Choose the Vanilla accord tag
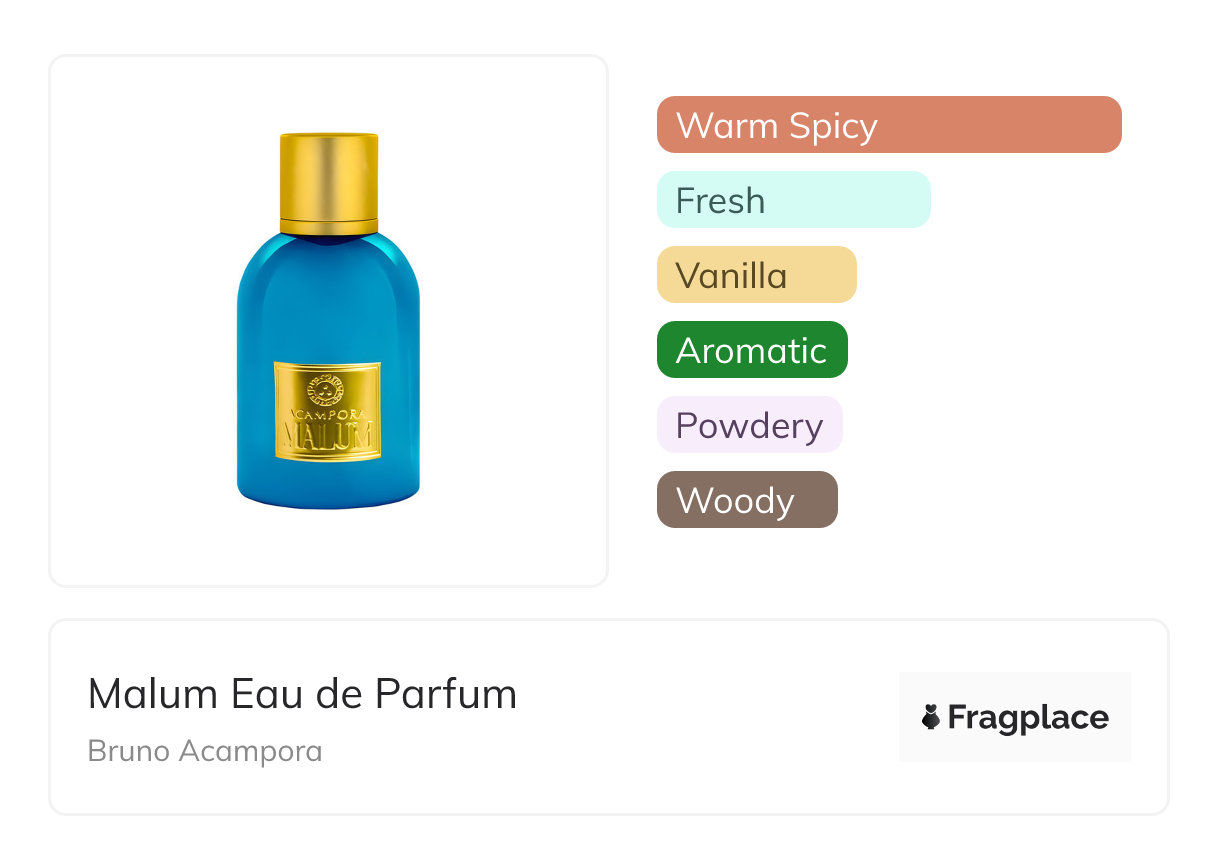Screen dimensions: 1218x864 click(757, 275)
